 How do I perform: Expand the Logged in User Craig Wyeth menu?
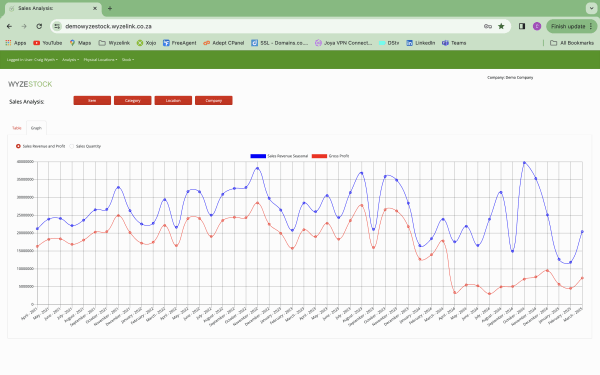coord(32,60)
